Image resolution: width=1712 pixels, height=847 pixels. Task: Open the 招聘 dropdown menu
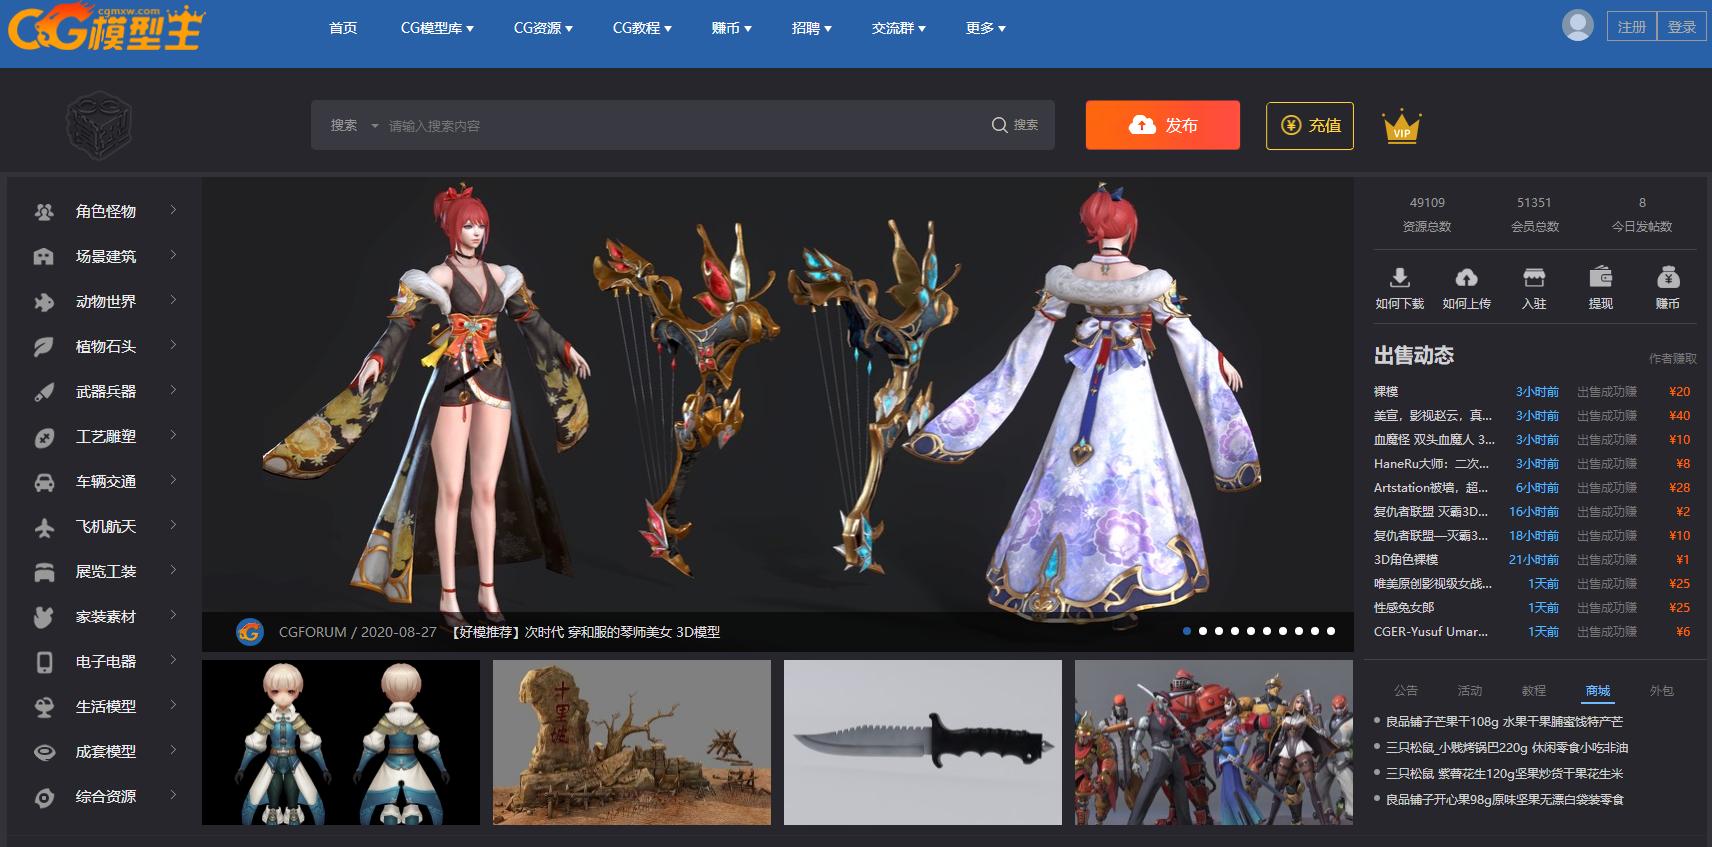pos(811,28)
